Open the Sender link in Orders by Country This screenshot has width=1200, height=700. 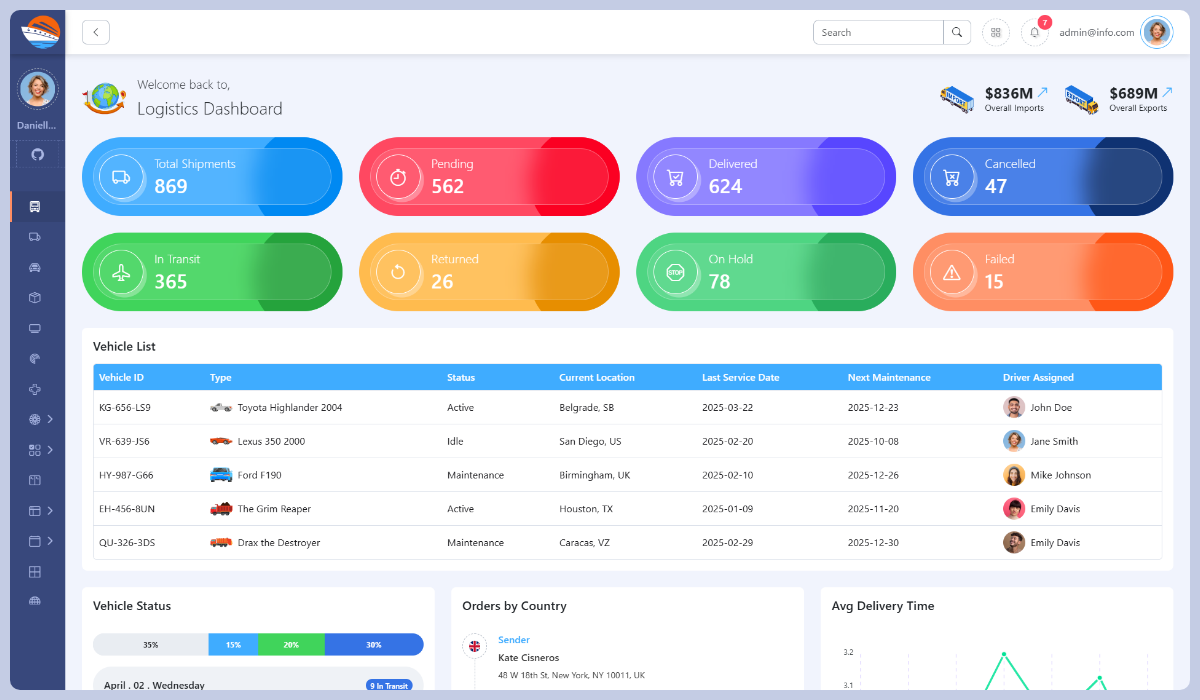pos(513,640)
